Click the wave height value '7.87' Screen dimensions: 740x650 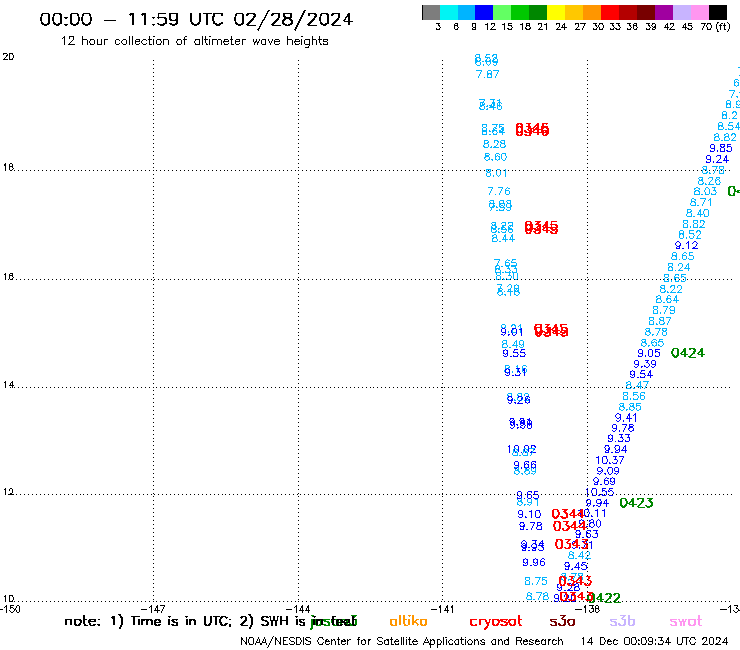pyautogui.click(x=488, y=74)
